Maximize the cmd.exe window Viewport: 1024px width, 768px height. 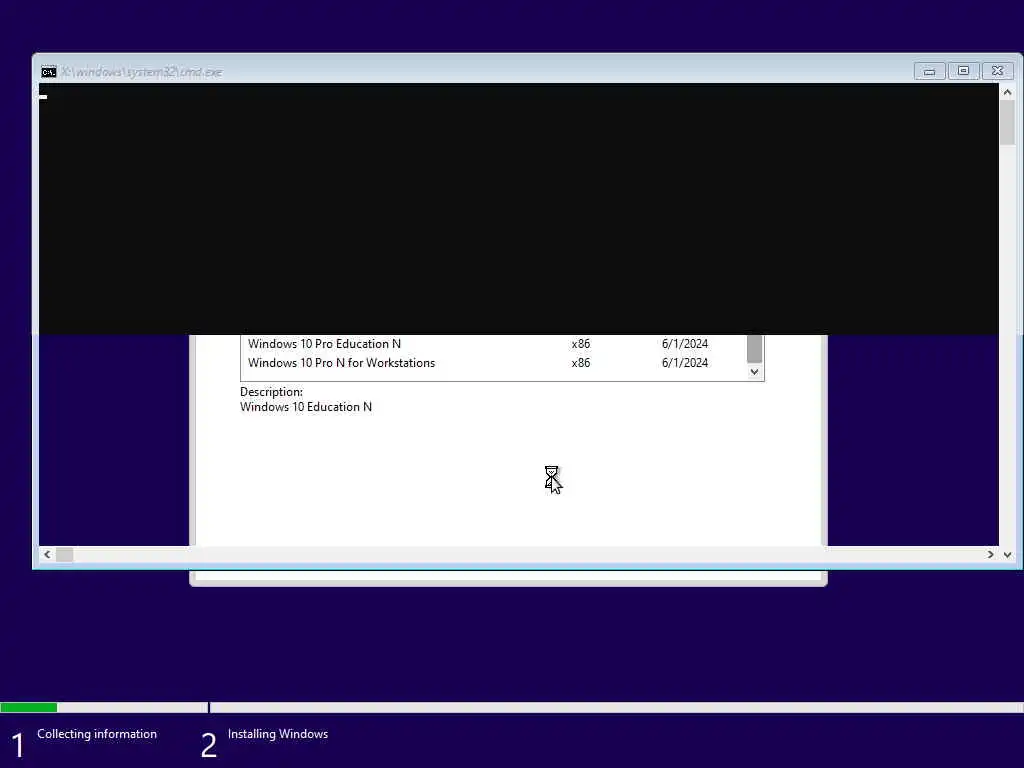point(963,71)
